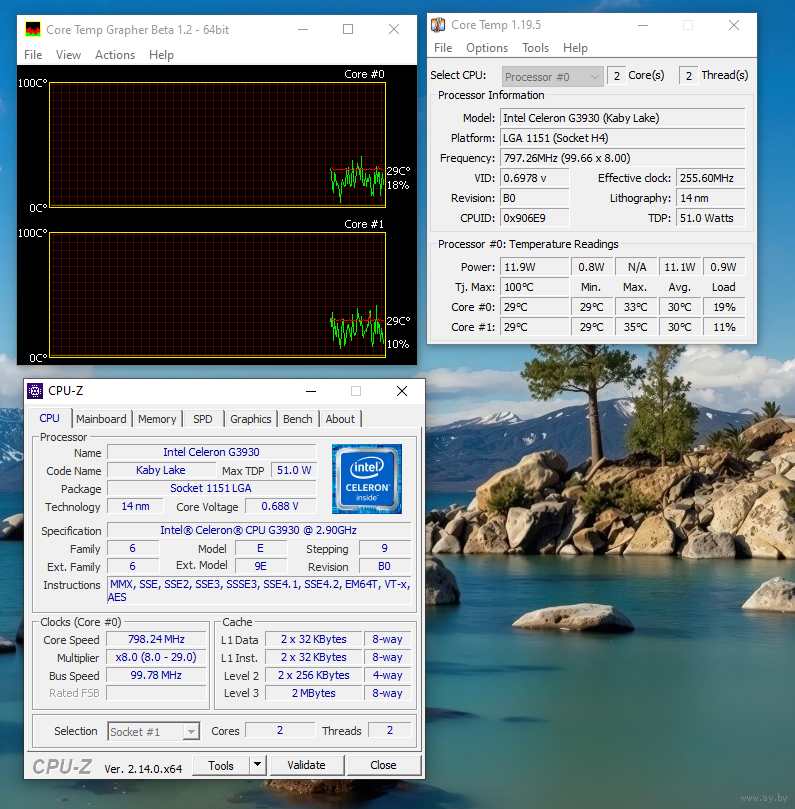Open the Options menu in Core Temp
This screenshot has height=809, width=795.
pos(487,48)
